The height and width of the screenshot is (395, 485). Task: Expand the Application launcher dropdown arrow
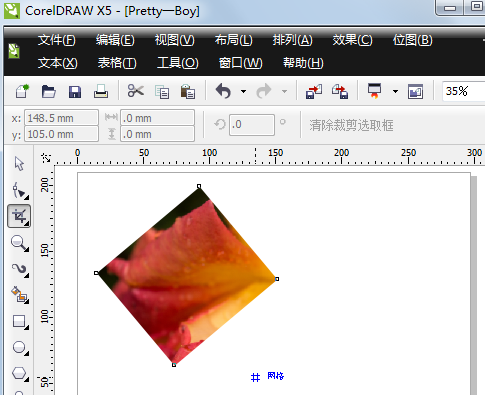pos(395,91)
